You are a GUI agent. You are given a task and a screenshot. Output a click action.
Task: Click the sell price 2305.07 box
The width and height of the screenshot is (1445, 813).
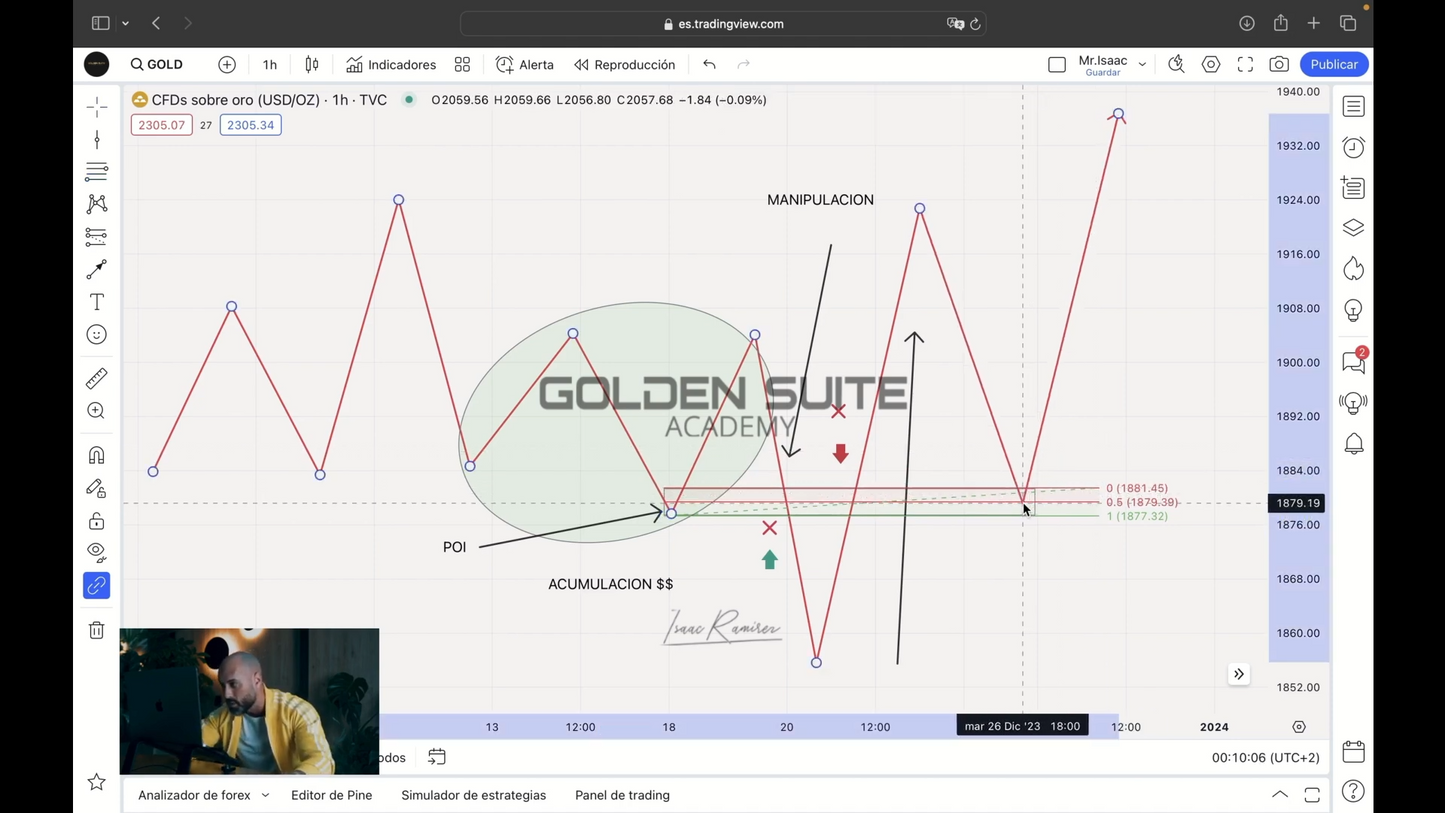click(x=161, y=125)
